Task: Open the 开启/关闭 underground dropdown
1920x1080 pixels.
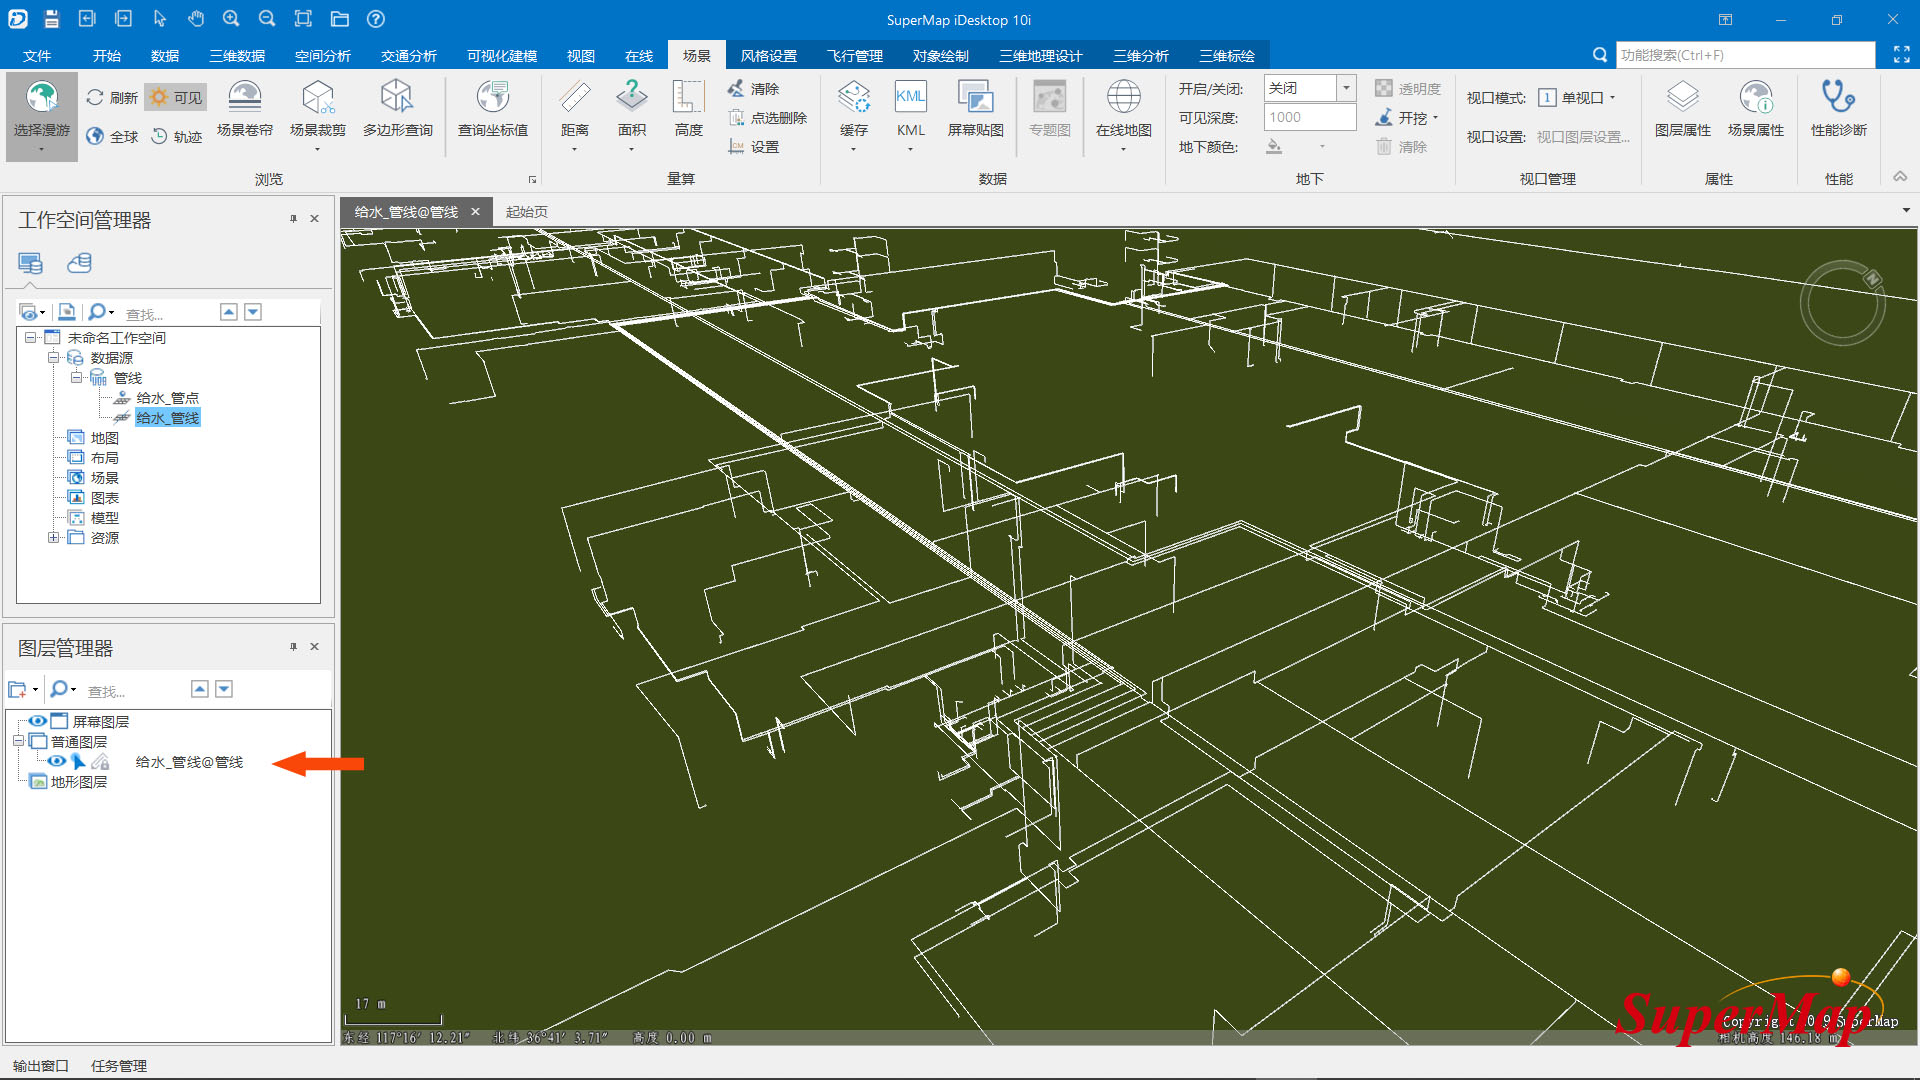Action: [1346, 88]
